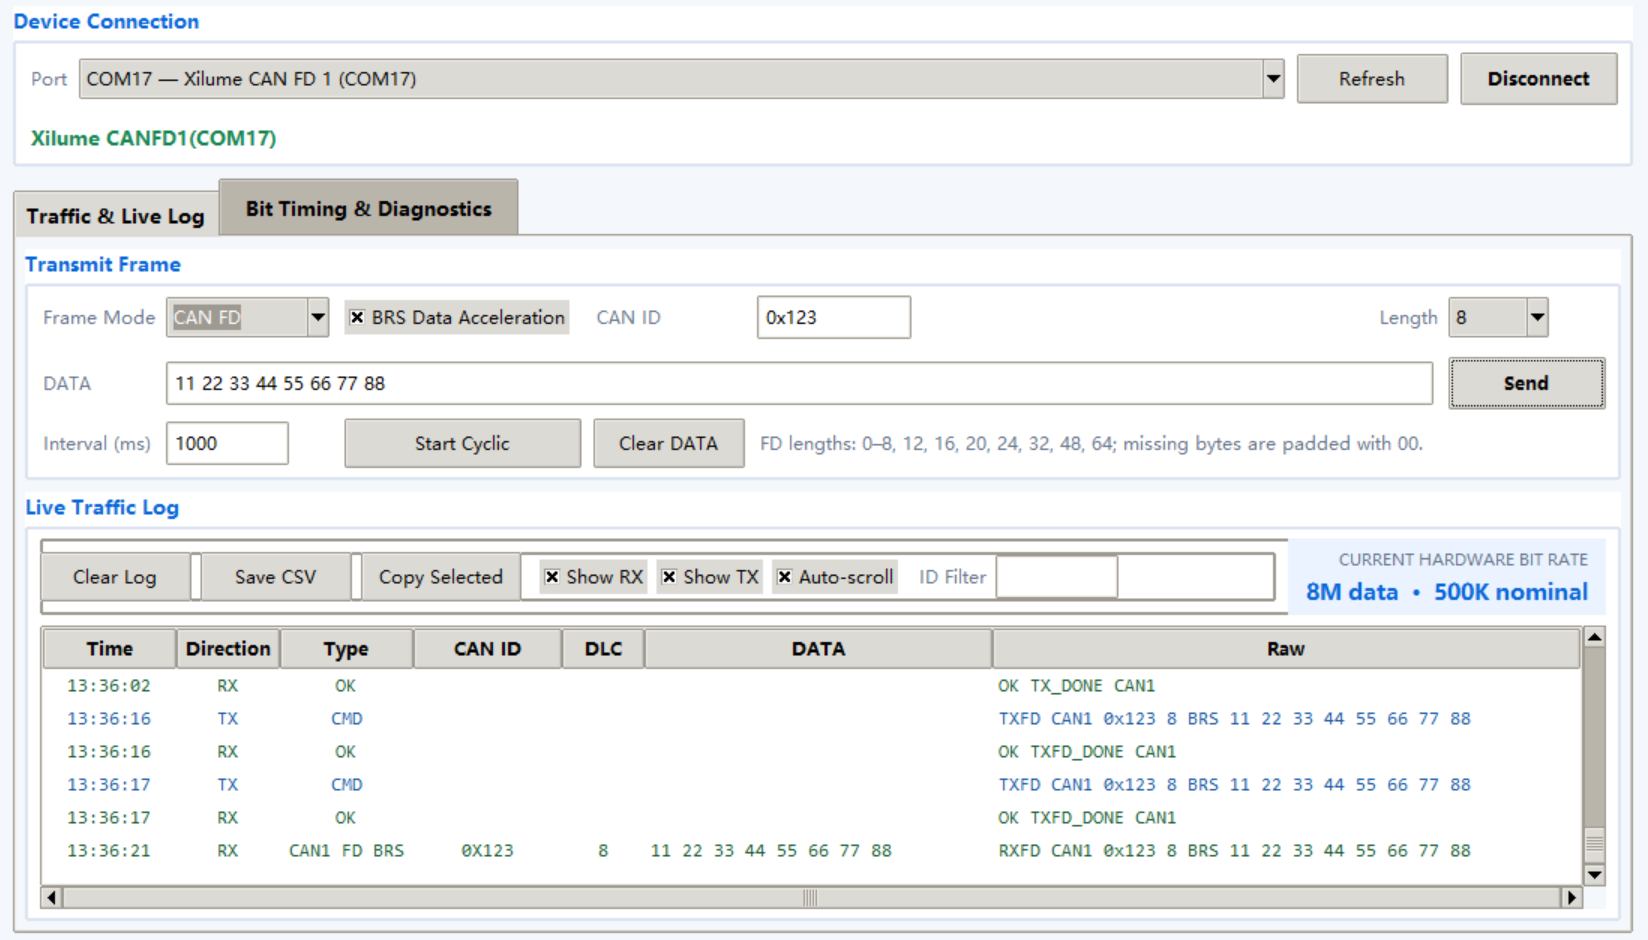Click the Refresh button
Image resolution: width=1648 pixels, height=940 pixels.
point(1372,79)
